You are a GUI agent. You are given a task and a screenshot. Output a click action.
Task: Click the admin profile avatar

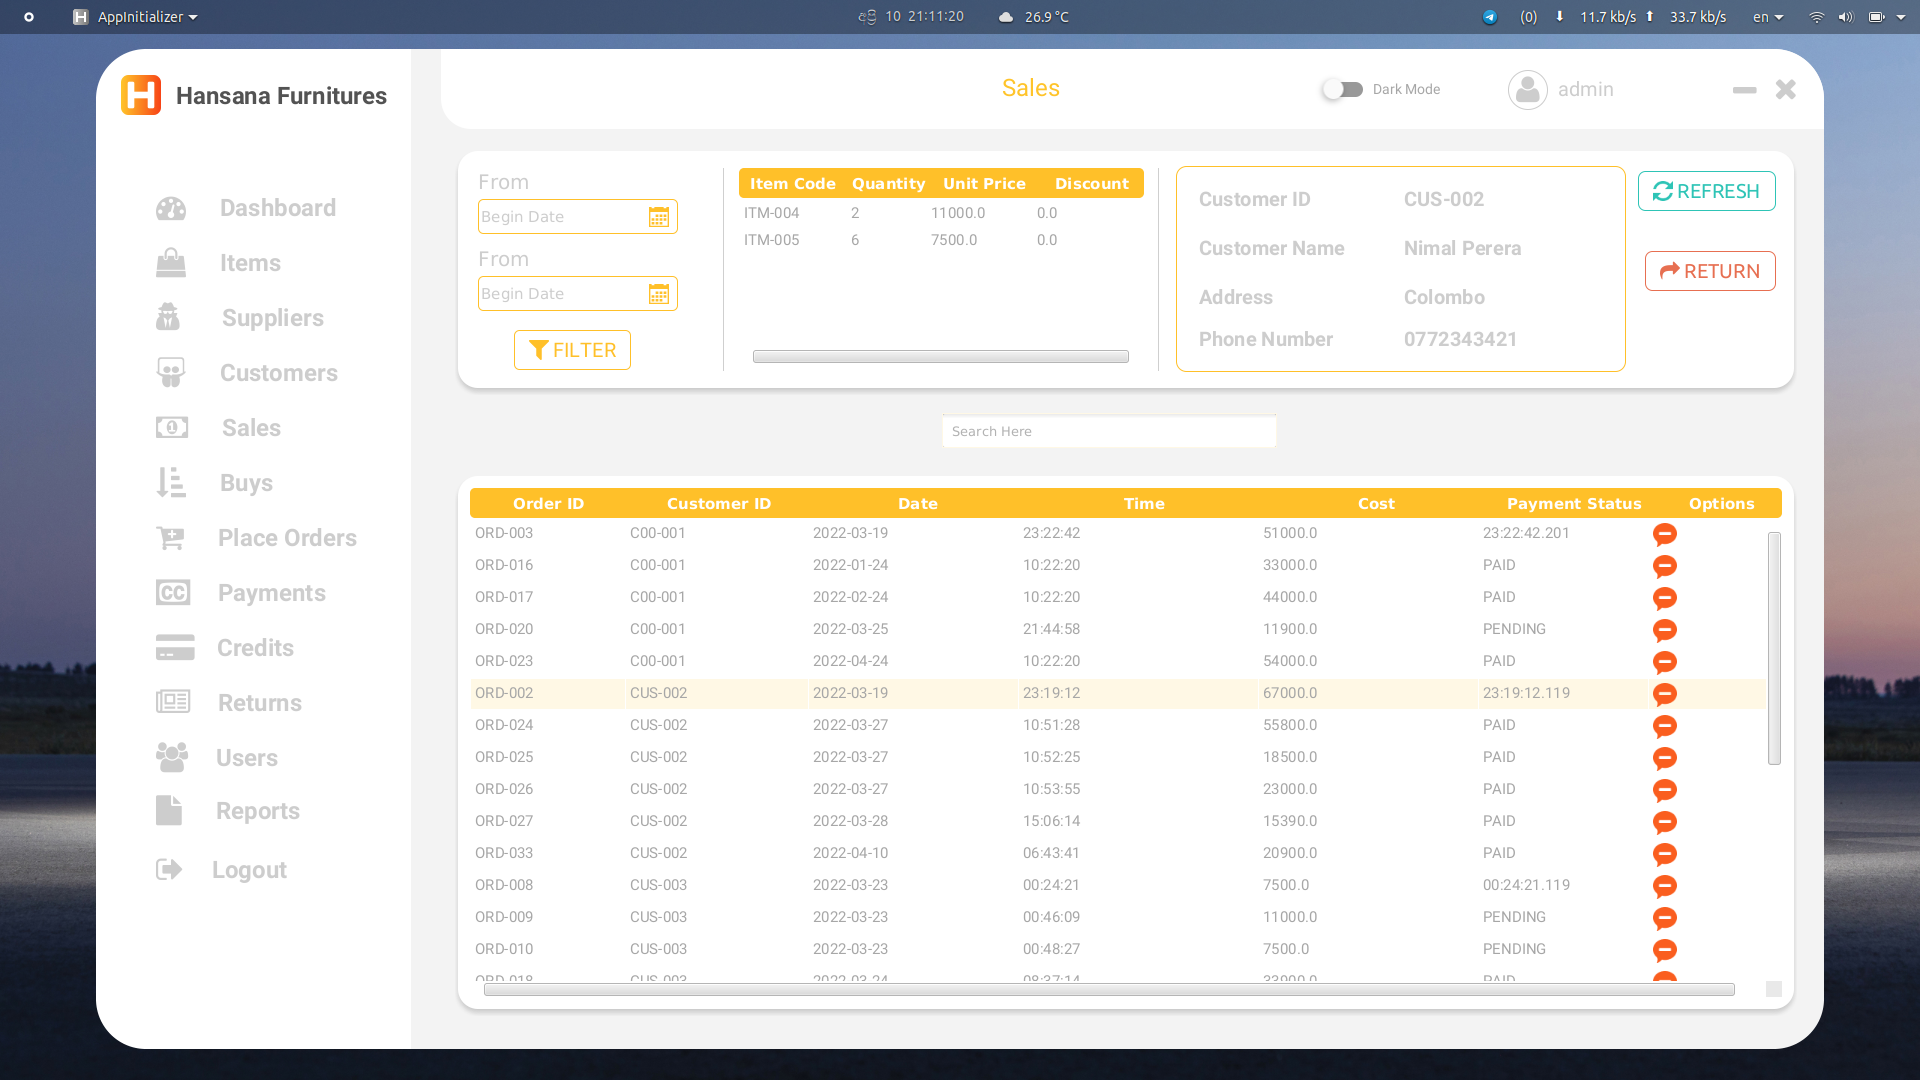tap(1527, 89)
